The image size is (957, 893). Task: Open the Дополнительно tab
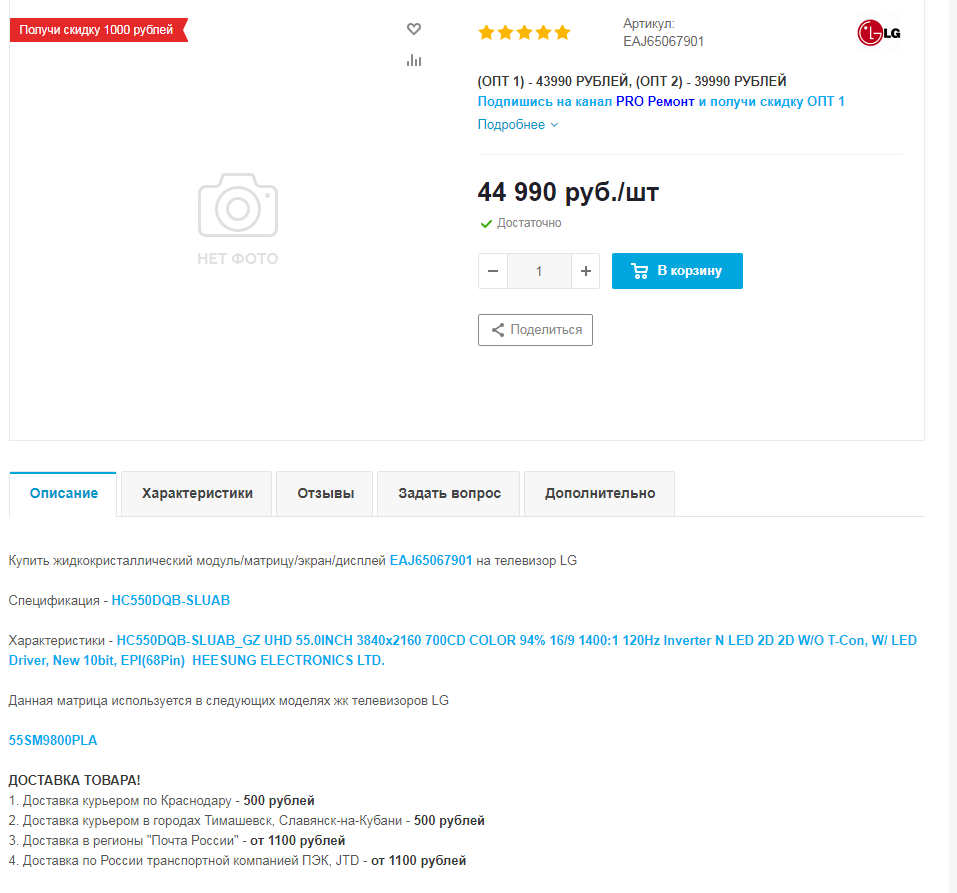(x=599, y=494)
